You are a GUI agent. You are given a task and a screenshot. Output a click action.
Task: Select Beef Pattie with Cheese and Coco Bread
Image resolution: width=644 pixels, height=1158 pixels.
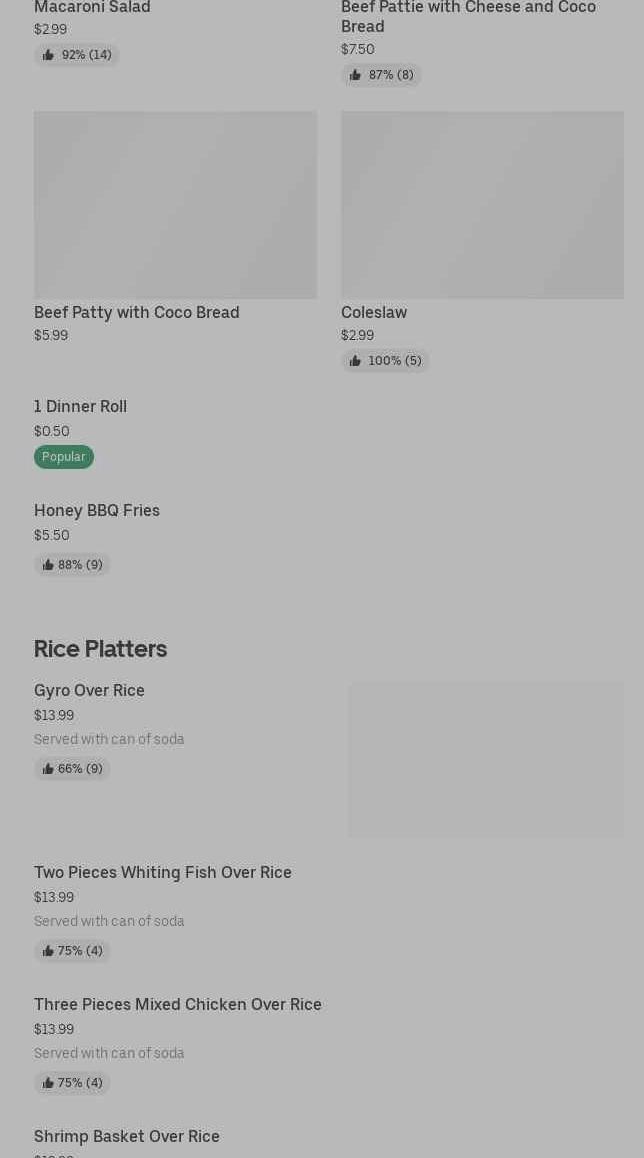coord(468,16)
